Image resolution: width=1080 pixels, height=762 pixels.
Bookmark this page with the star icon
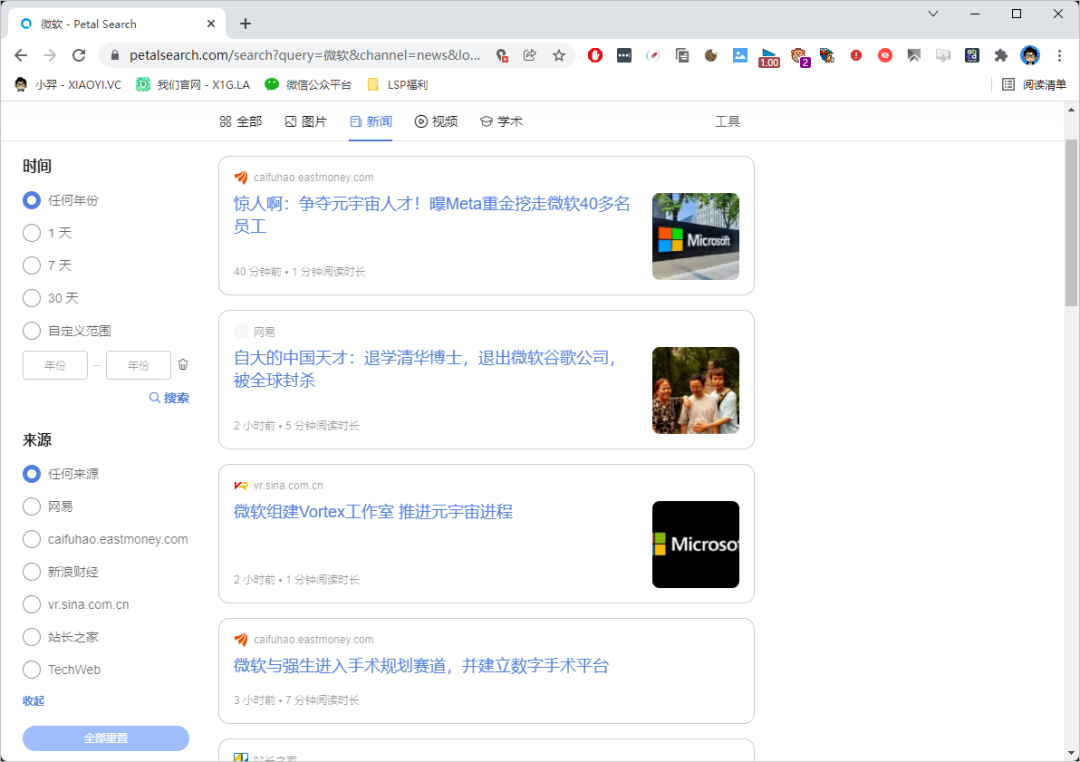[559, 55]
